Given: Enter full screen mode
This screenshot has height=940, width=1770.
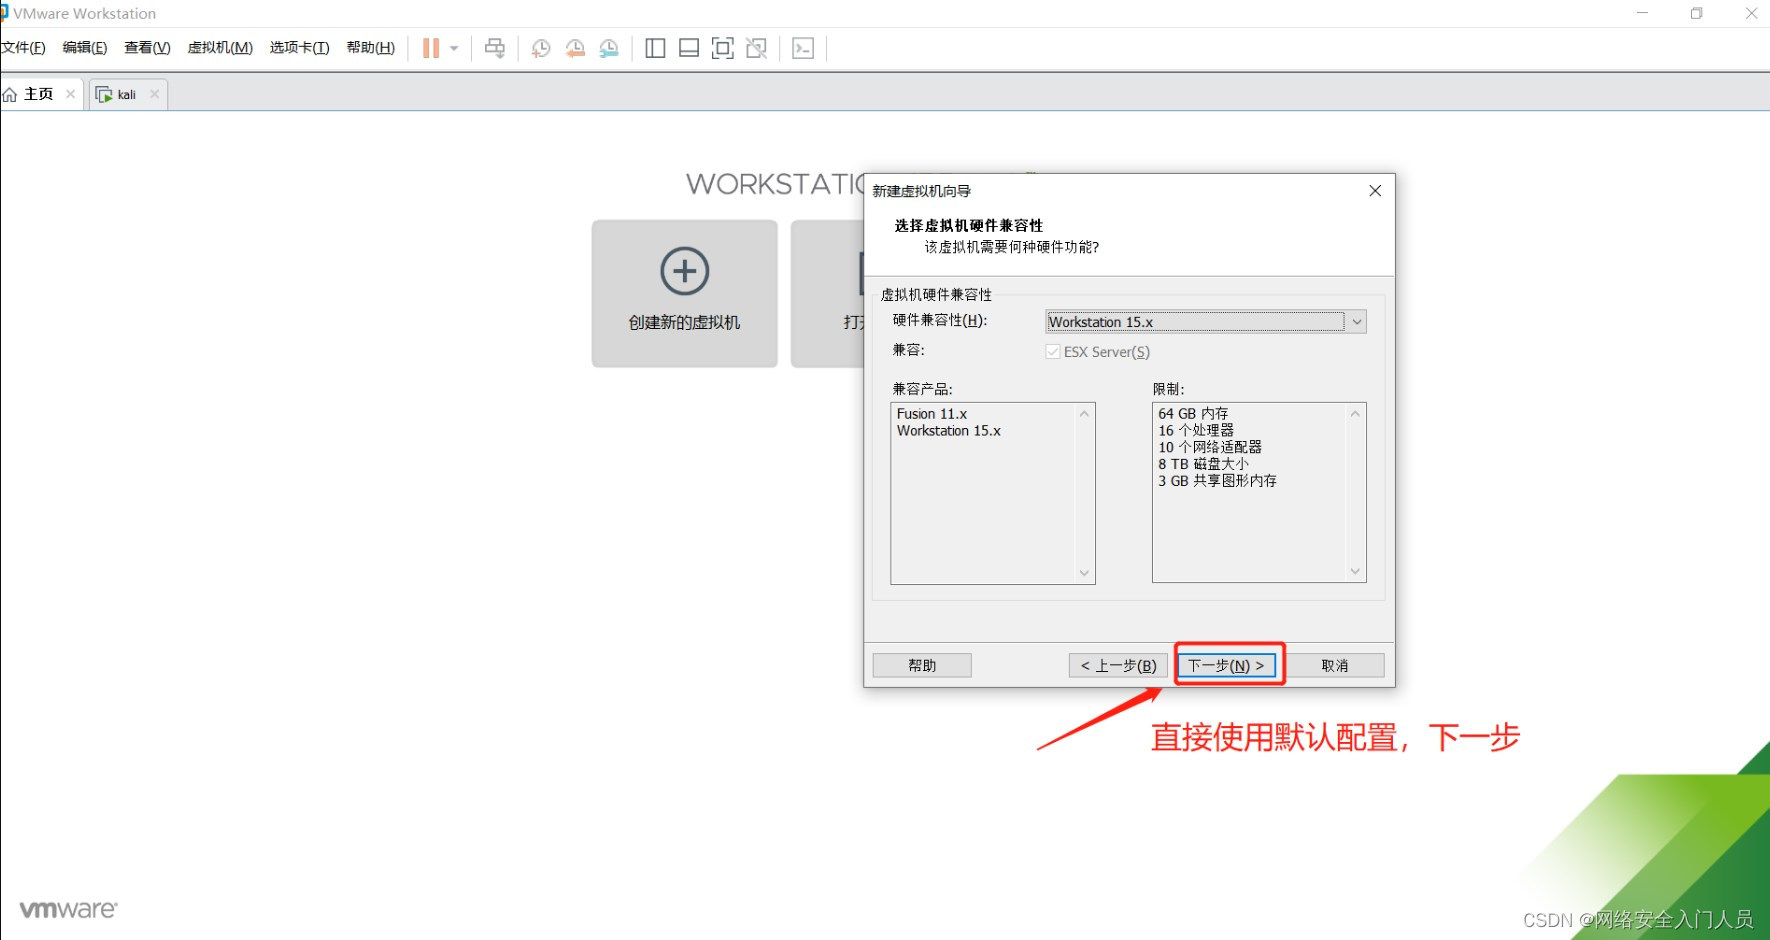Looking at the screenshot, I should 723,47.
